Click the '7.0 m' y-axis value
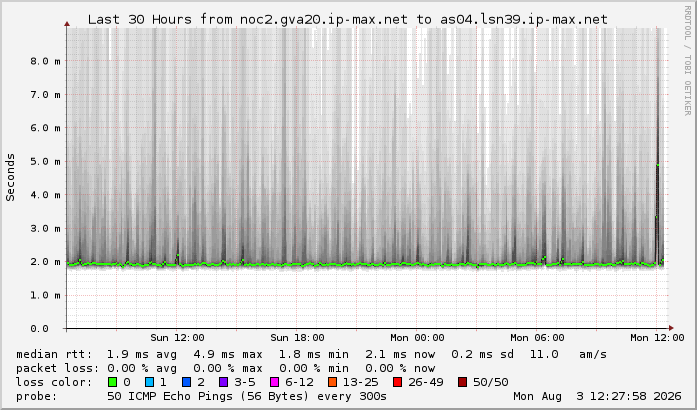Viewport: 697px width, 410px height. coord(45,94)
